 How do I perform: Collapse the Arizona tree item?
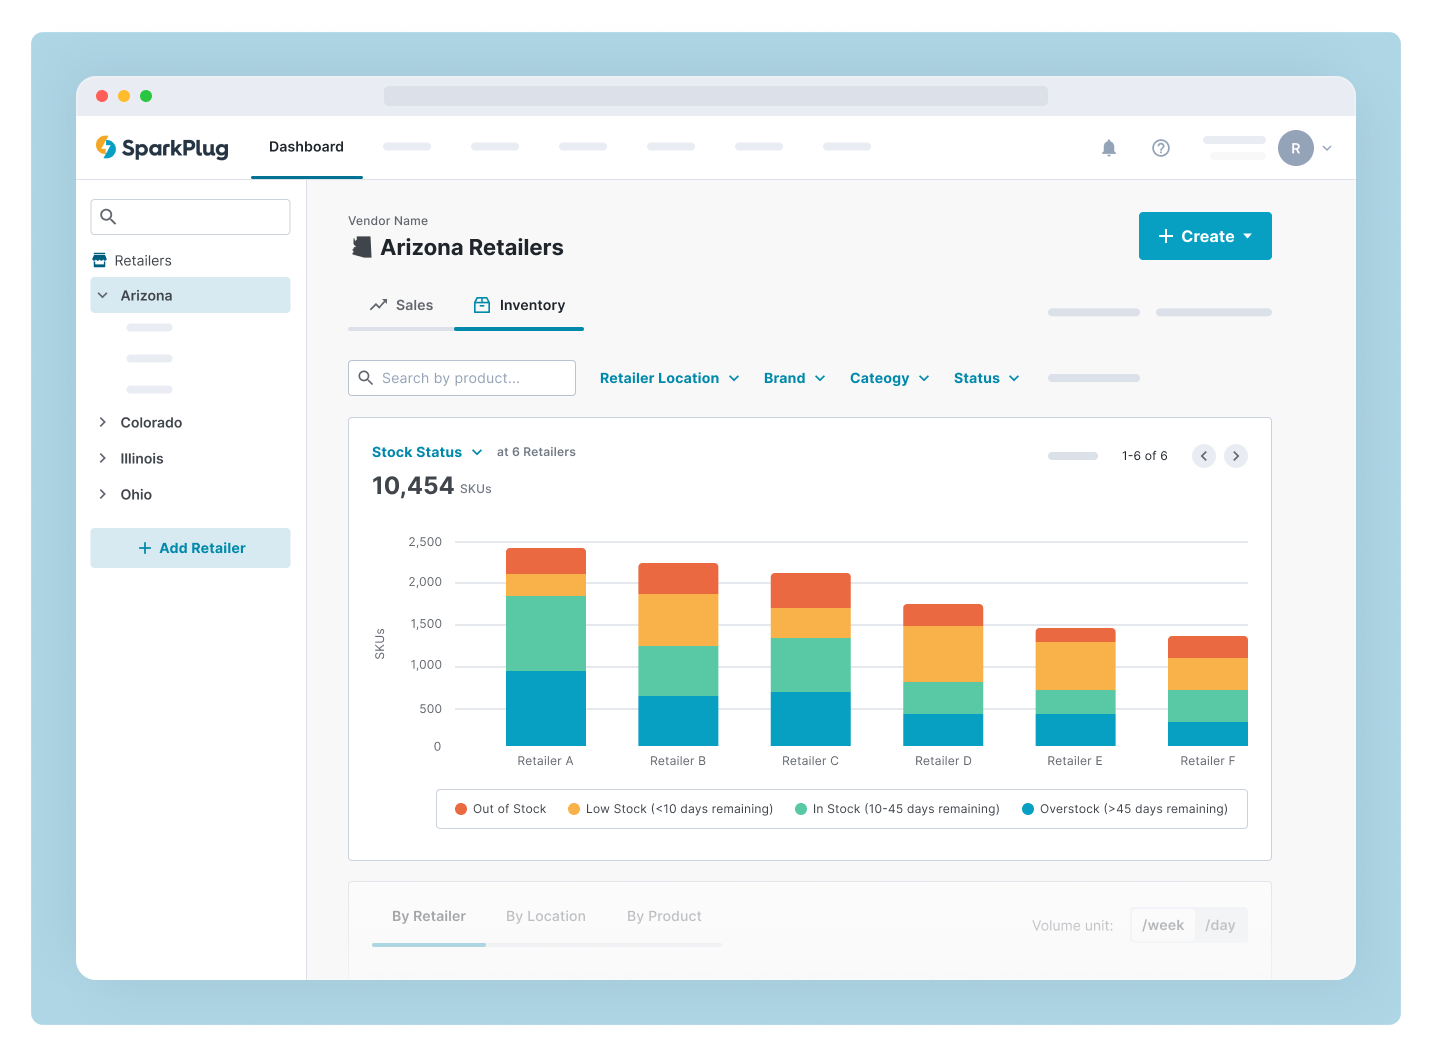coord(103,295)
